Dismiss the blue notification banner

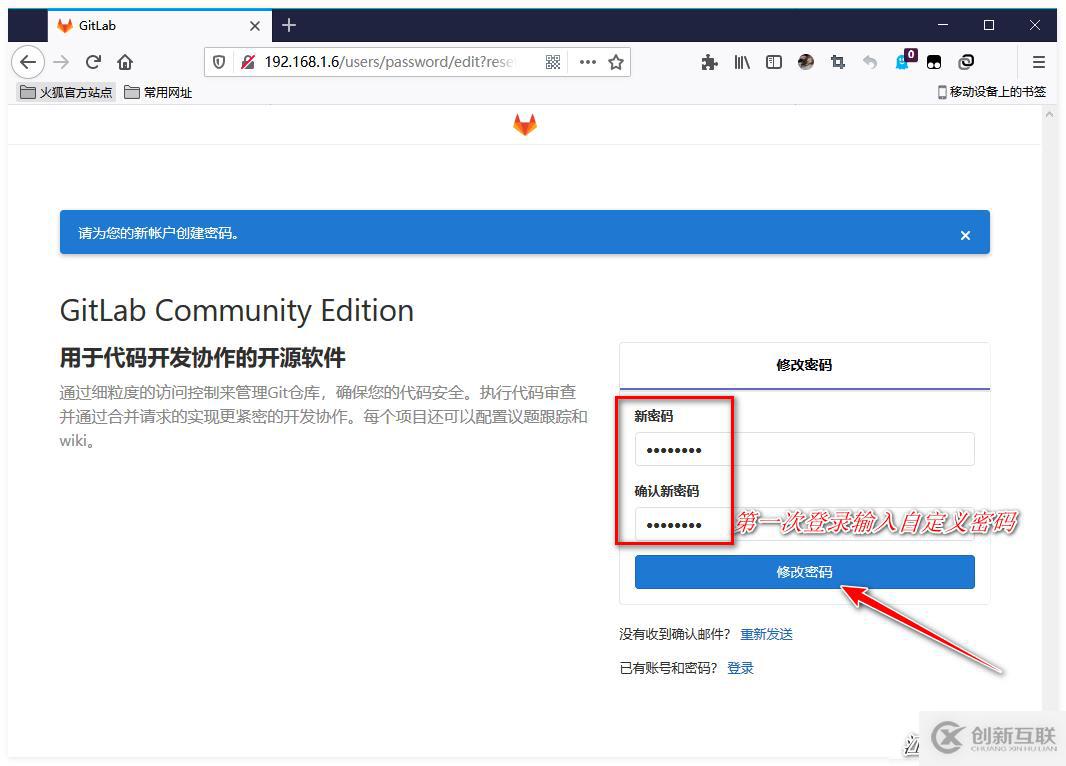[x=964, y=235]
